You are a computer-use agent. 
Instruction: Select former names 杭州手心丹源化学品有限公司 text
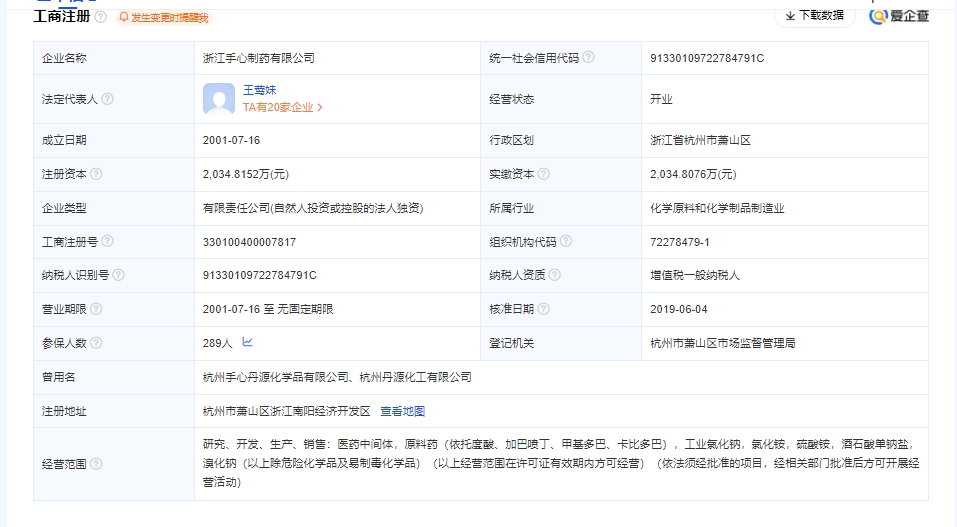tap(275, 377)
